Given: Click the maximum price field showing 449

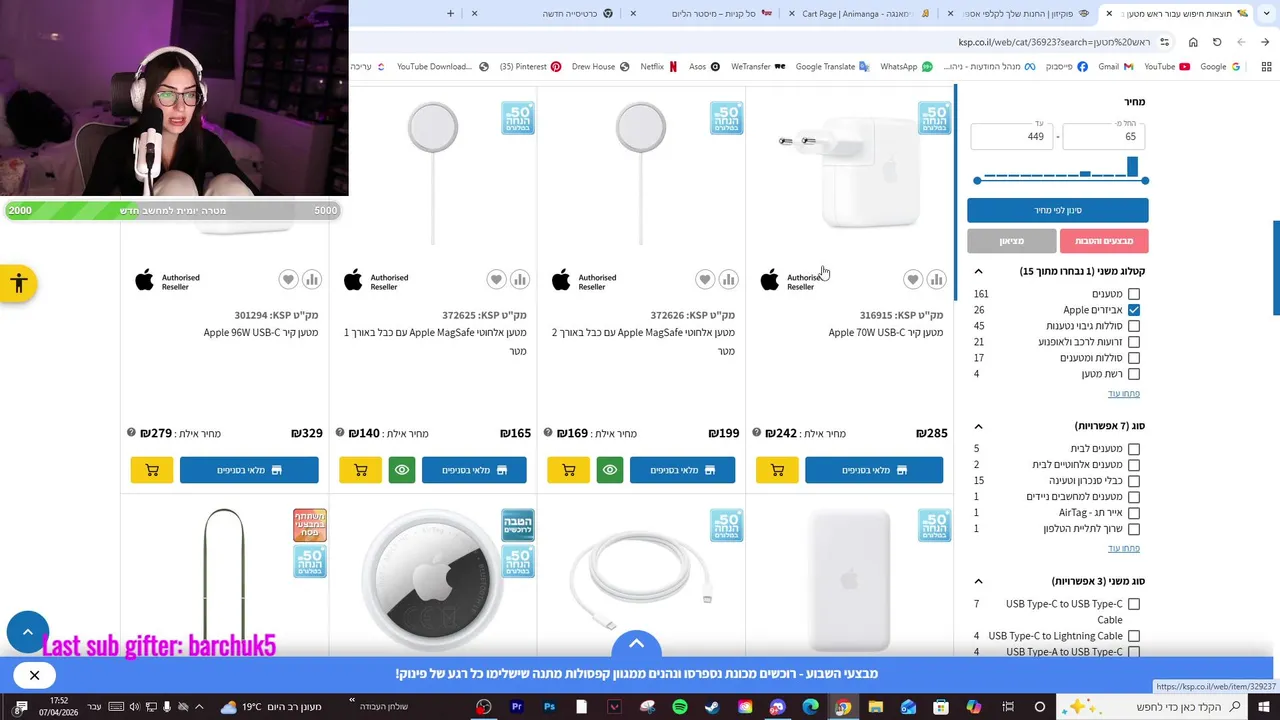Looking at the screenshot, I should click(1012, 137).
